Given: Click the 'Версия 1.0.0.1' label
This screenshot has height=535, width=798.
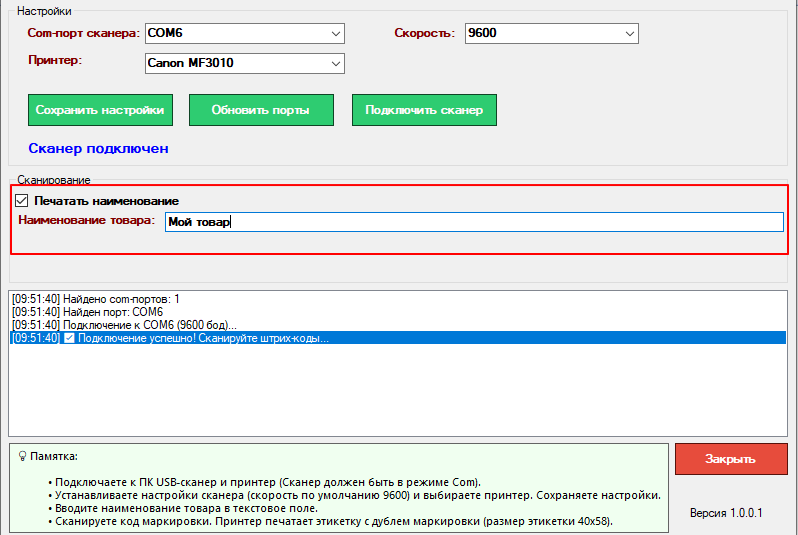Looking at the screenshot, I should [x=726, y=513].
